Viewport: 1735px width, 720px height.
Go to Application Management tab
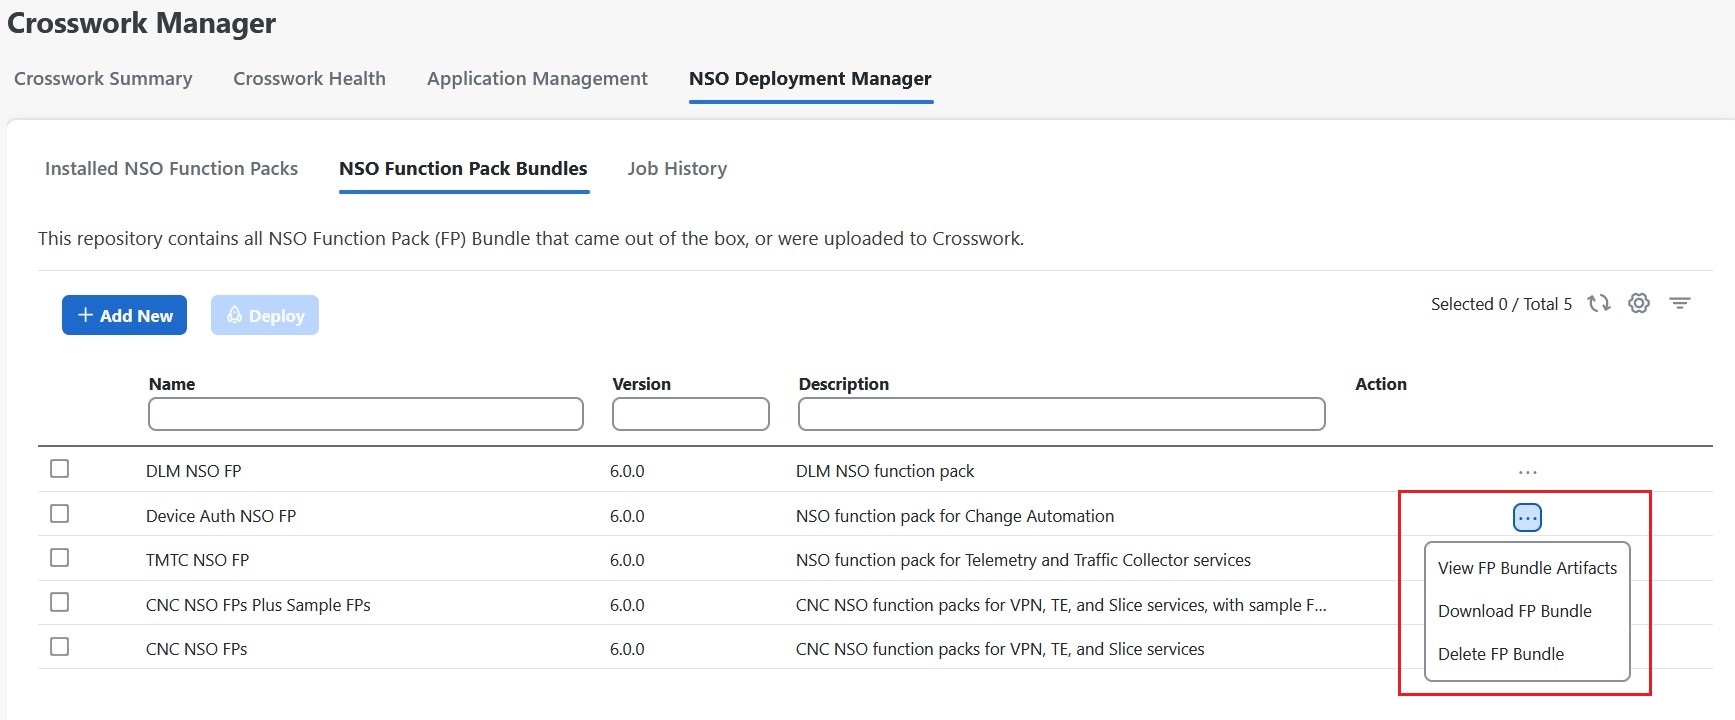pyautogui.click(x=537, y=78)
